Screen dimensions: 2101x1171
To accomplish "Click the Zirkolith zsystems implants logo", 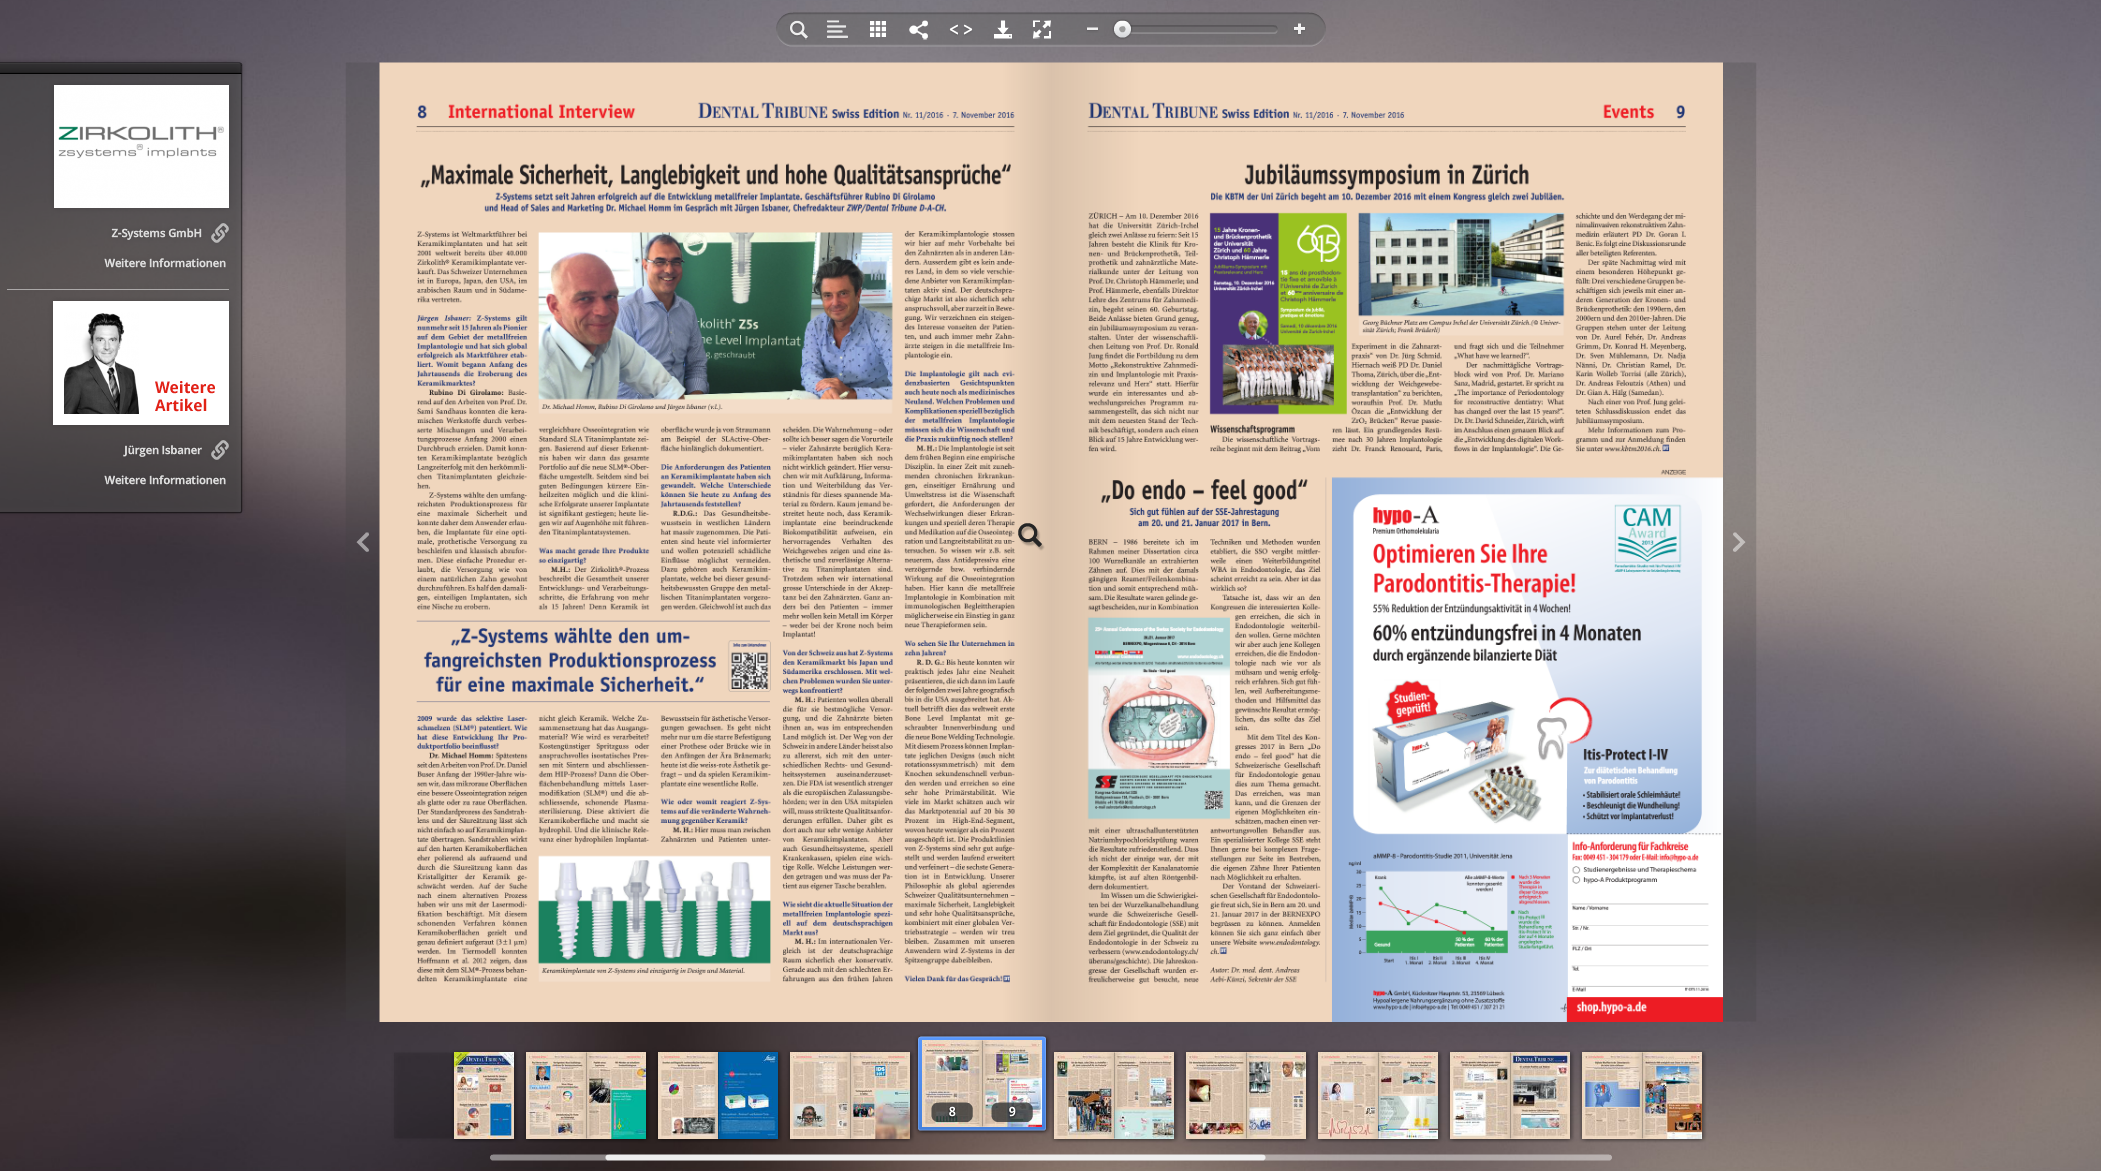I will pyautogui.click(x=141, y=146).
